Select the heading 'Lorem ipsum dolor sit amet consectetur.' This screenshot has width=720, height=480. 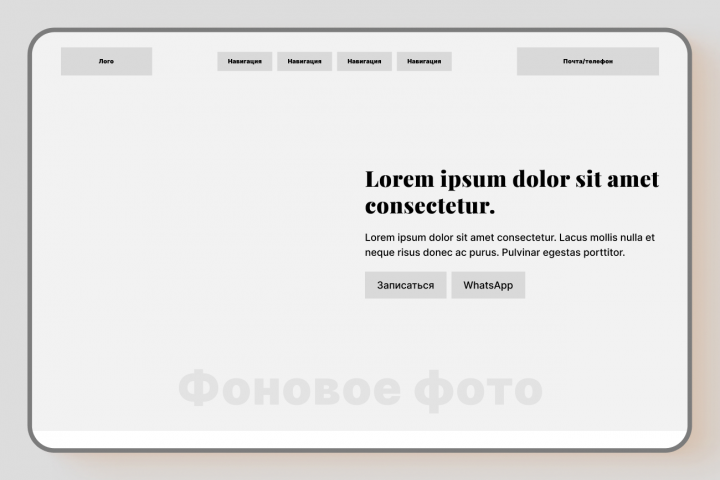pyautogui.click(x=512, y=192)
